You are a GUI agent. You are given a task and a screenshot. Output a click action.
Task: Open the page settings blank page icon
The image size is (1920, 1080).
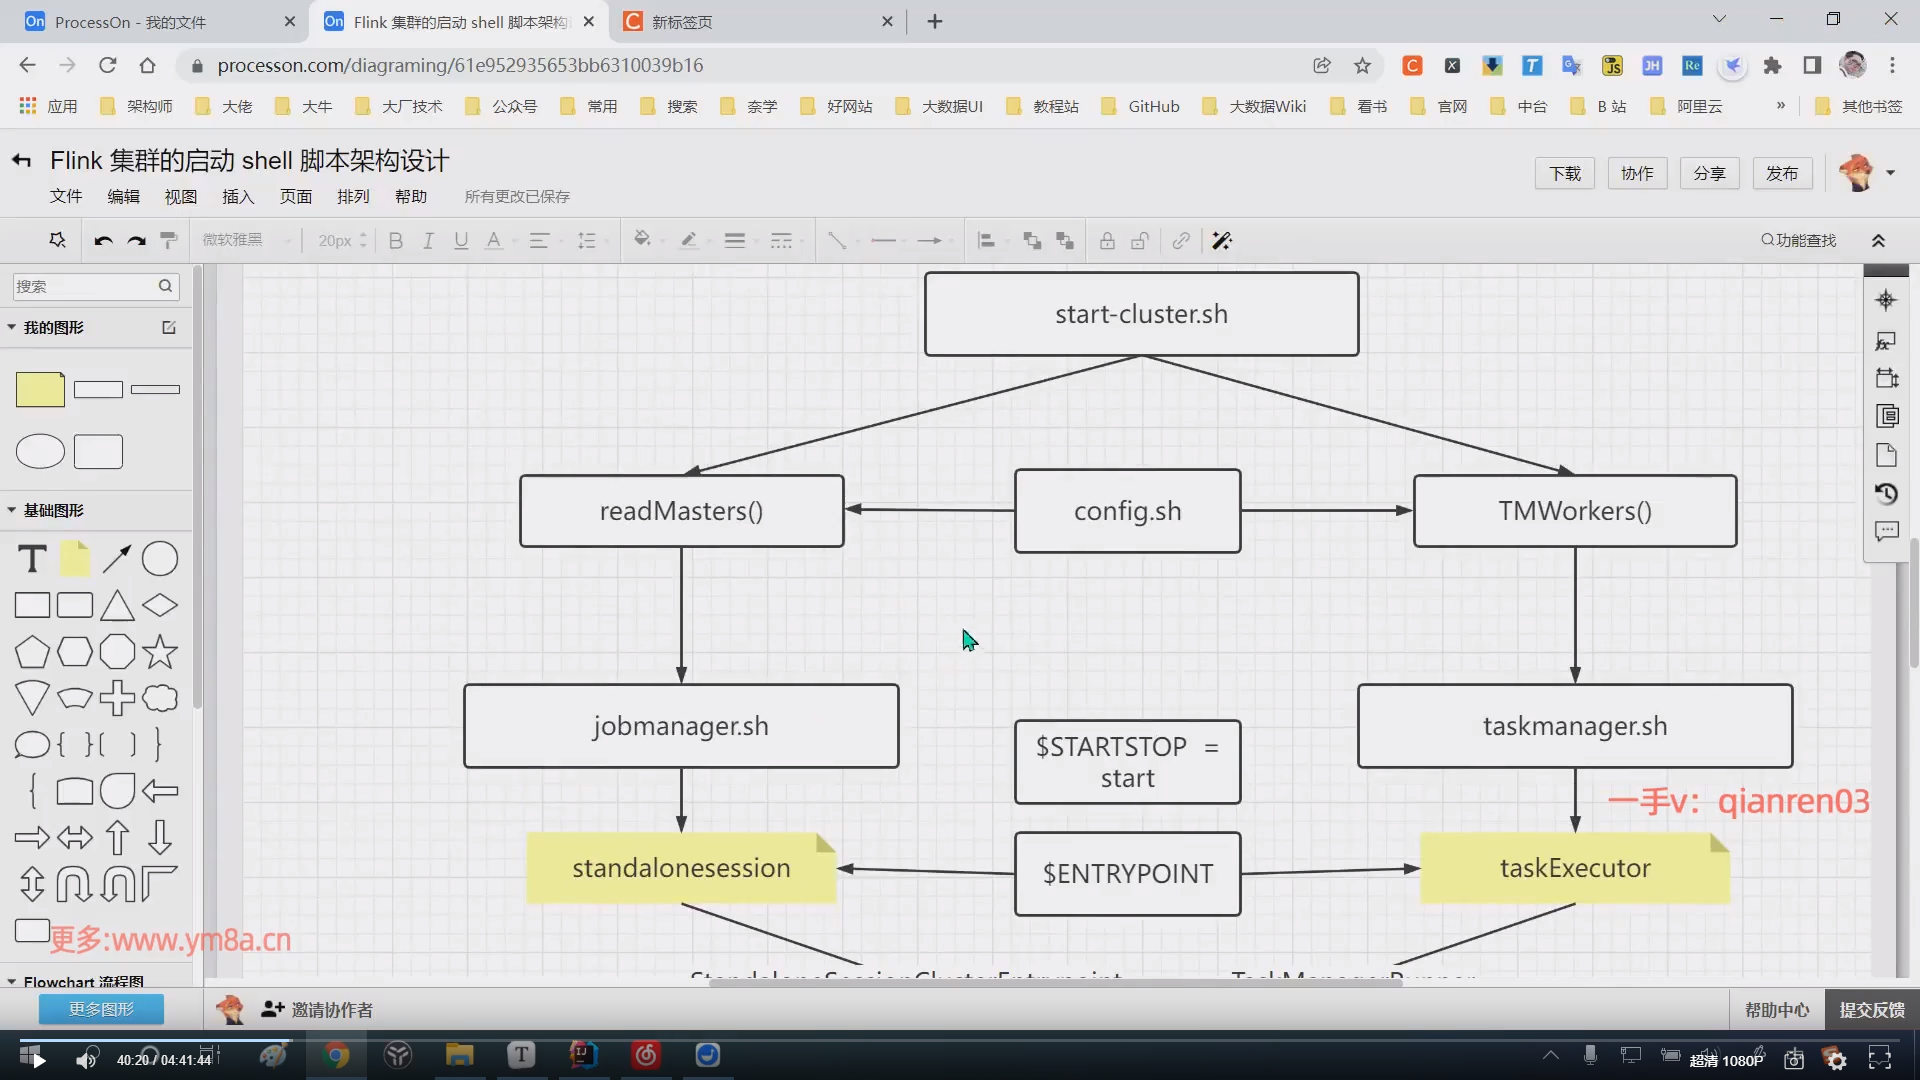[x=1886, y=455]
